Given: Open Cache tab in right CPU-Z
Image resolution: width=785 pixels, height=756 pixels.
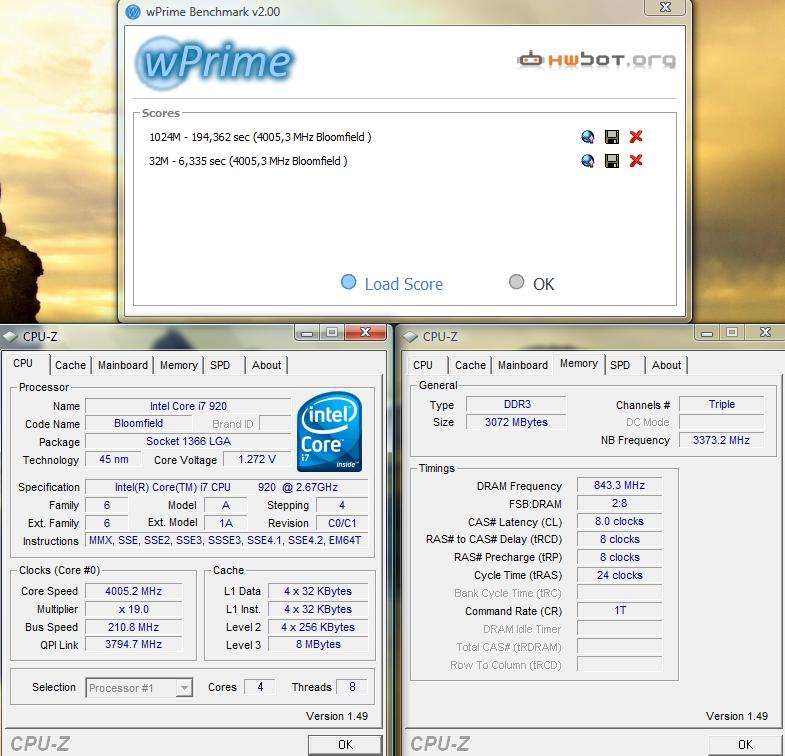Looking at the screenshot, I should (470, 365).
